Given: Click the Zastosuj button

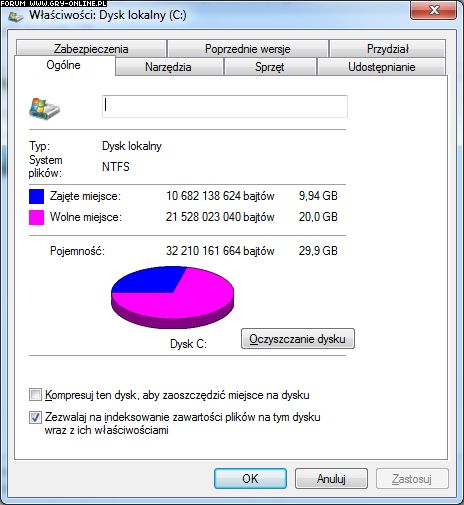Looking at the screenshot, I should pyautogui.click(x=412, y=479).
